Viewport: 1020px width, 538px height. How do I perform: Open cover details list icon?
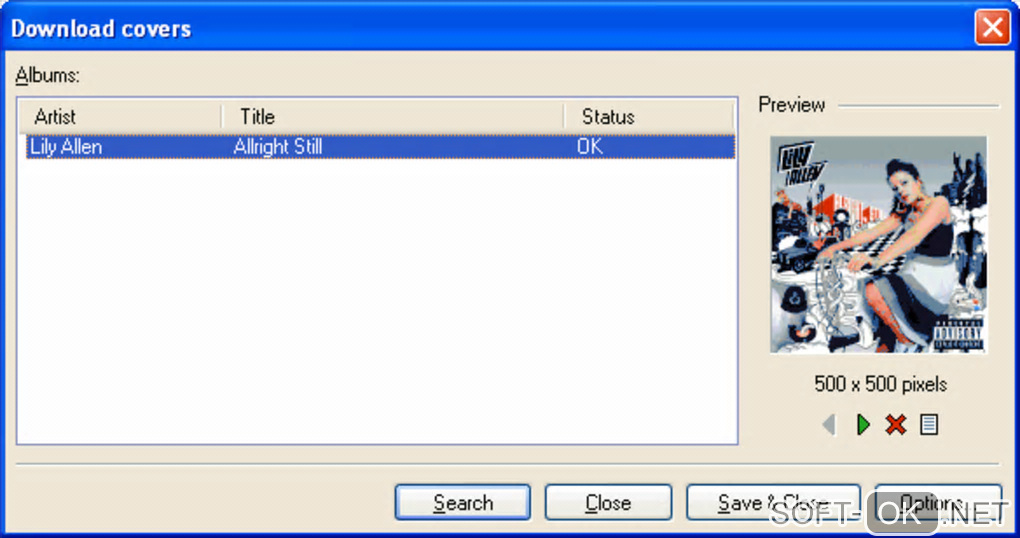pyautogui.click(x=929, y=425)
